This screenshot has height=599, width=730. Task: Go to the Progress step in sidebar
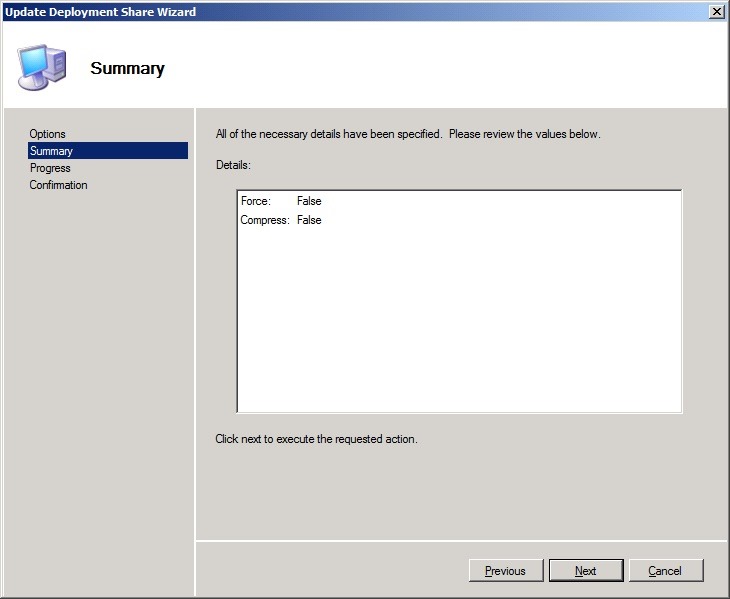(x=50, y=168)
